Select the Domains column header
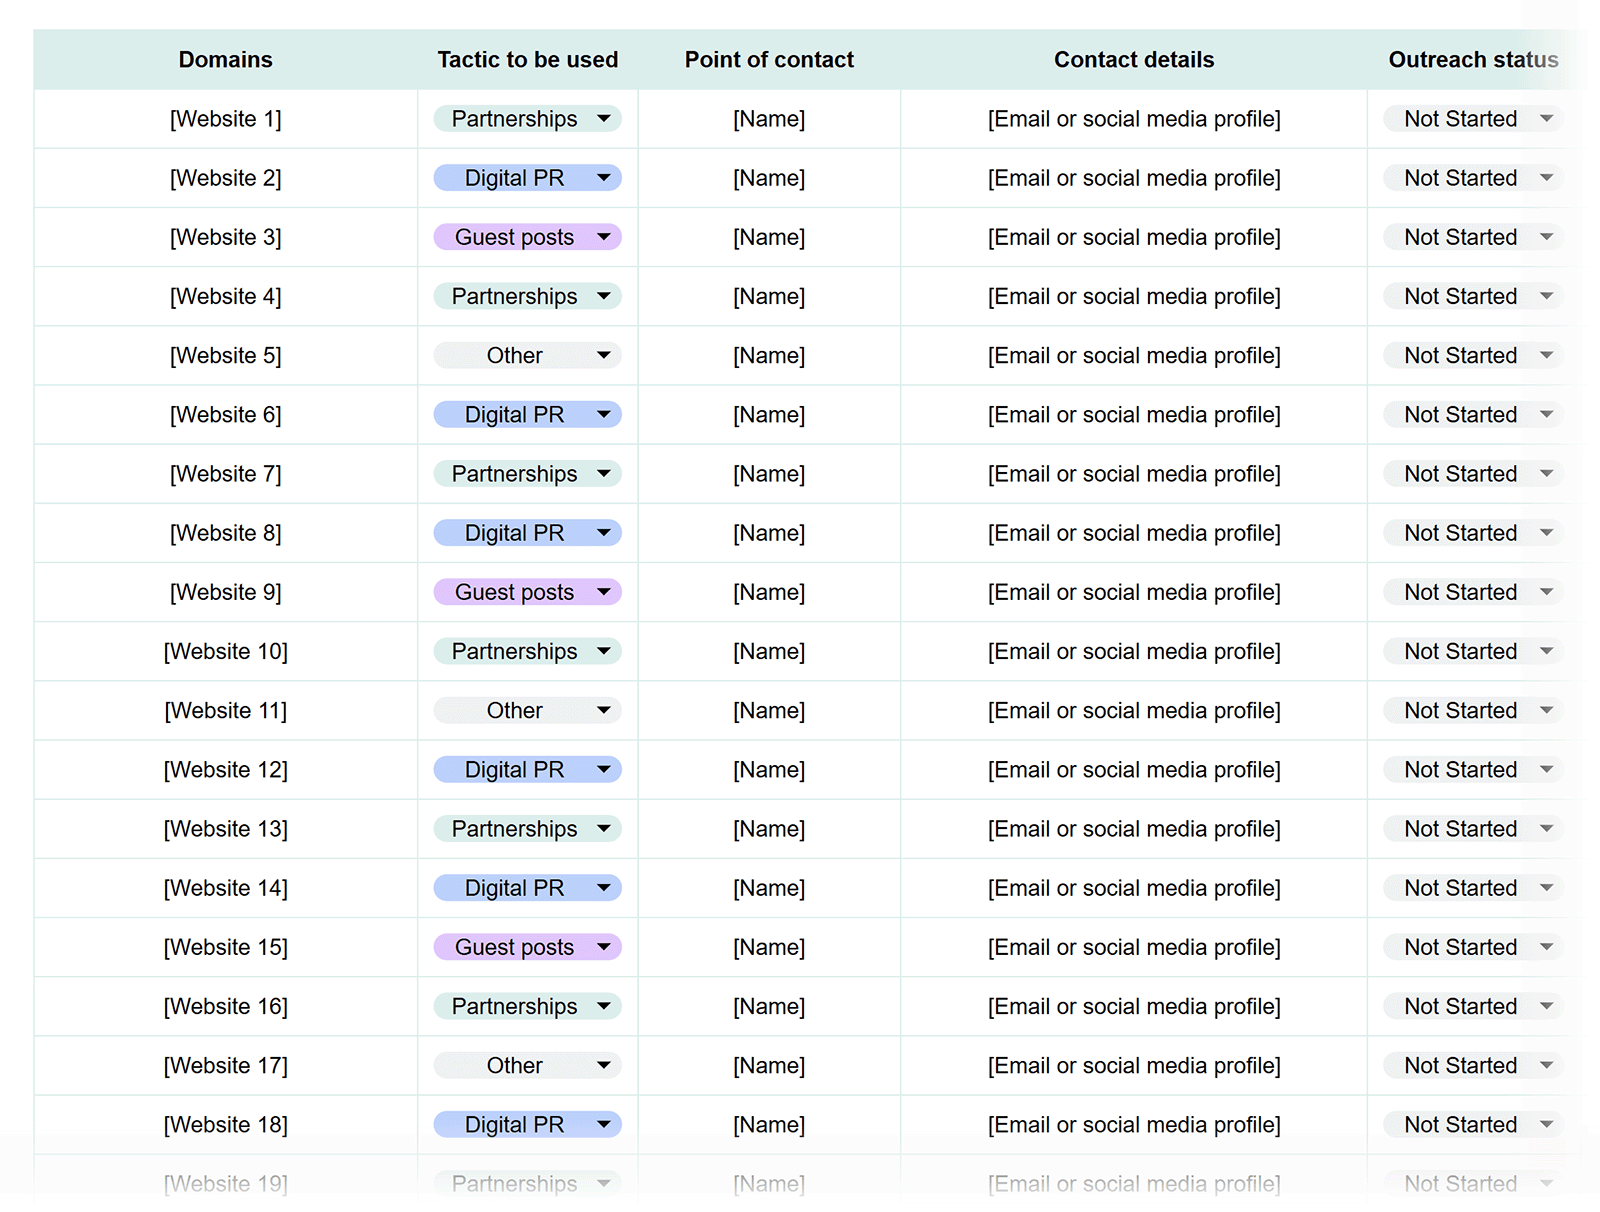 click(226, 60)
